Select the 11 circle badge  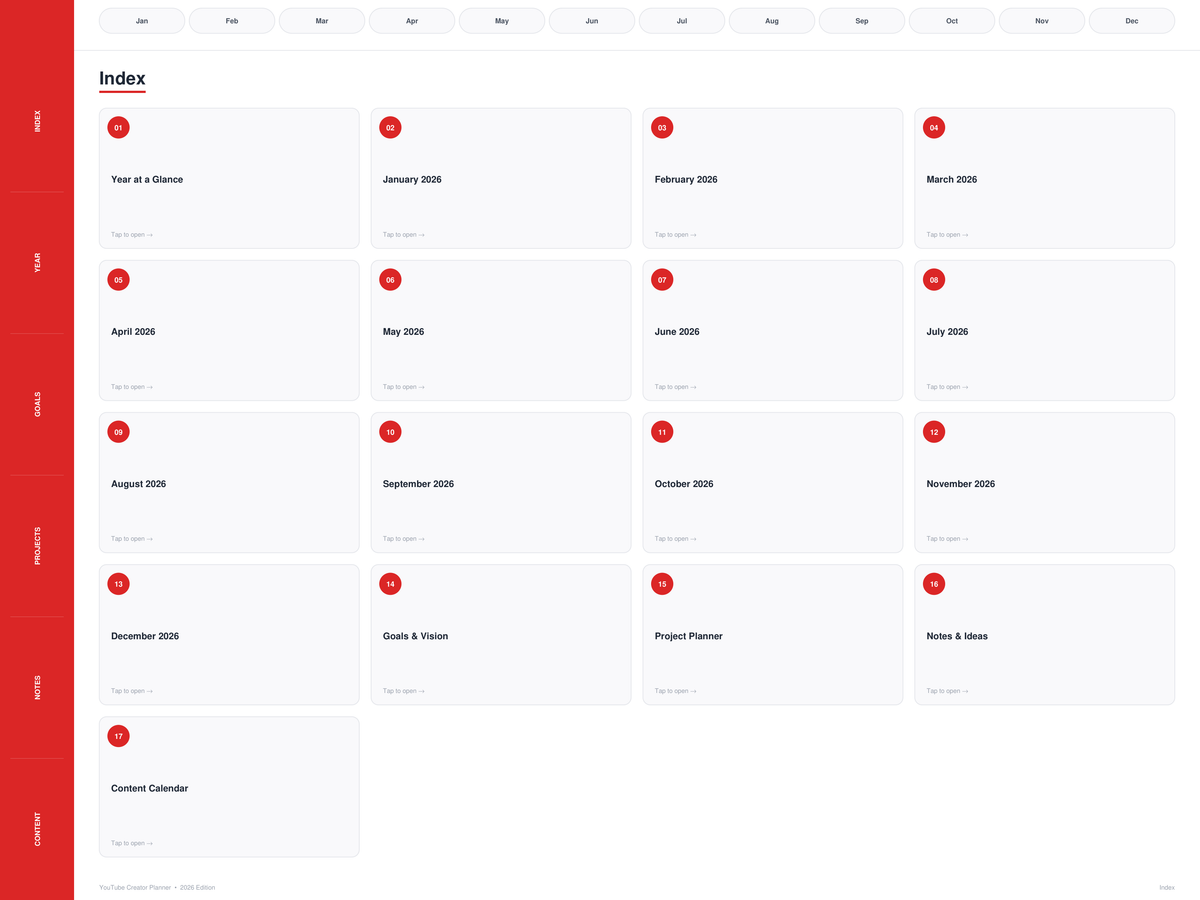662,432
